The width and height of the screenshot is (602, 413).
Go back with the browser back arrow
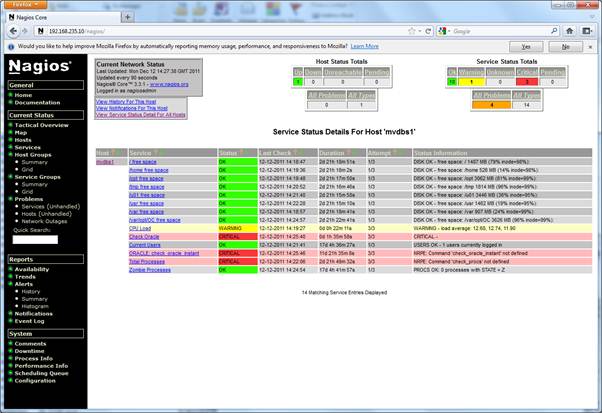pos(13,31)
